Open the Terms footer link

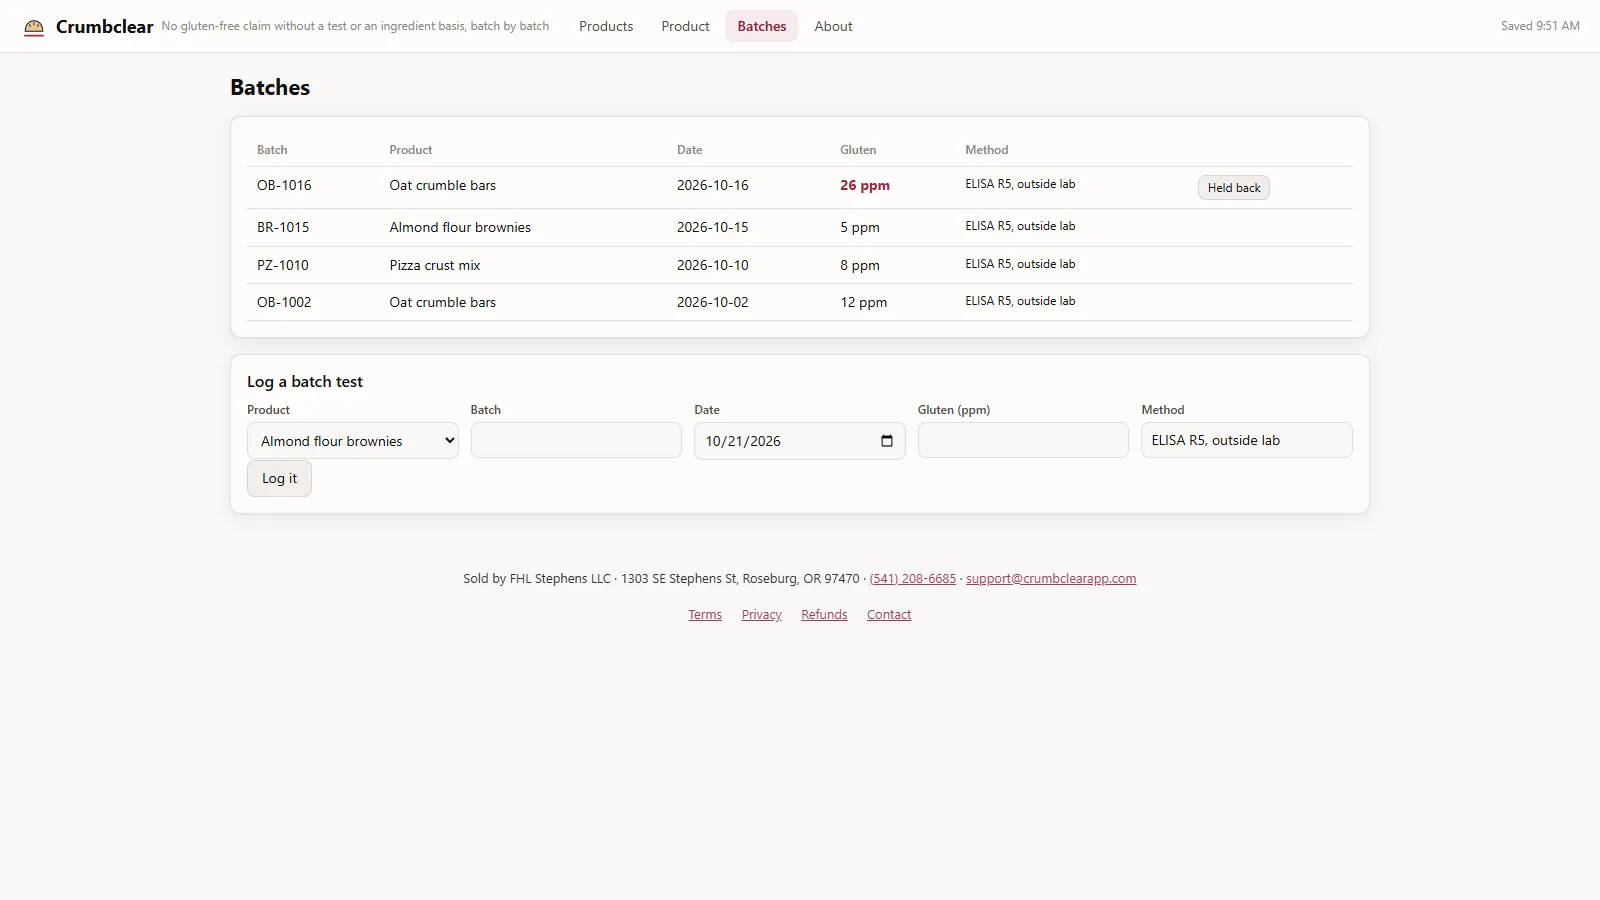pyautogui.click(x=705, y=615)
